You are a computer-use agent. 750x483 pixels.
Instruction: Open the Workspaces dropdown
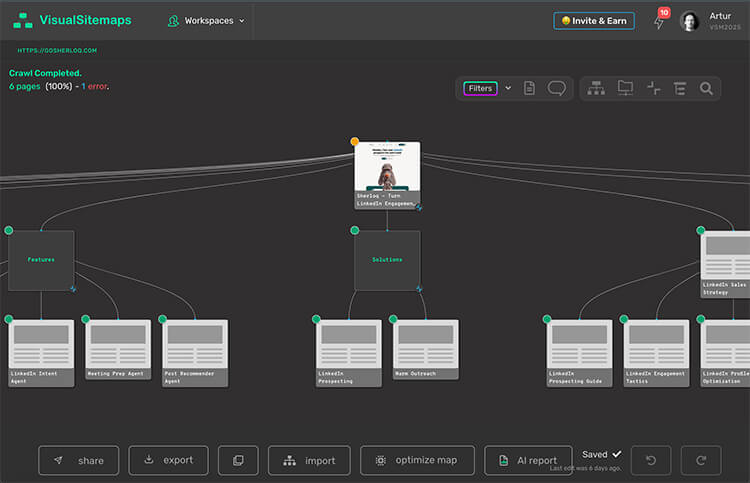(x=206, y=21)
